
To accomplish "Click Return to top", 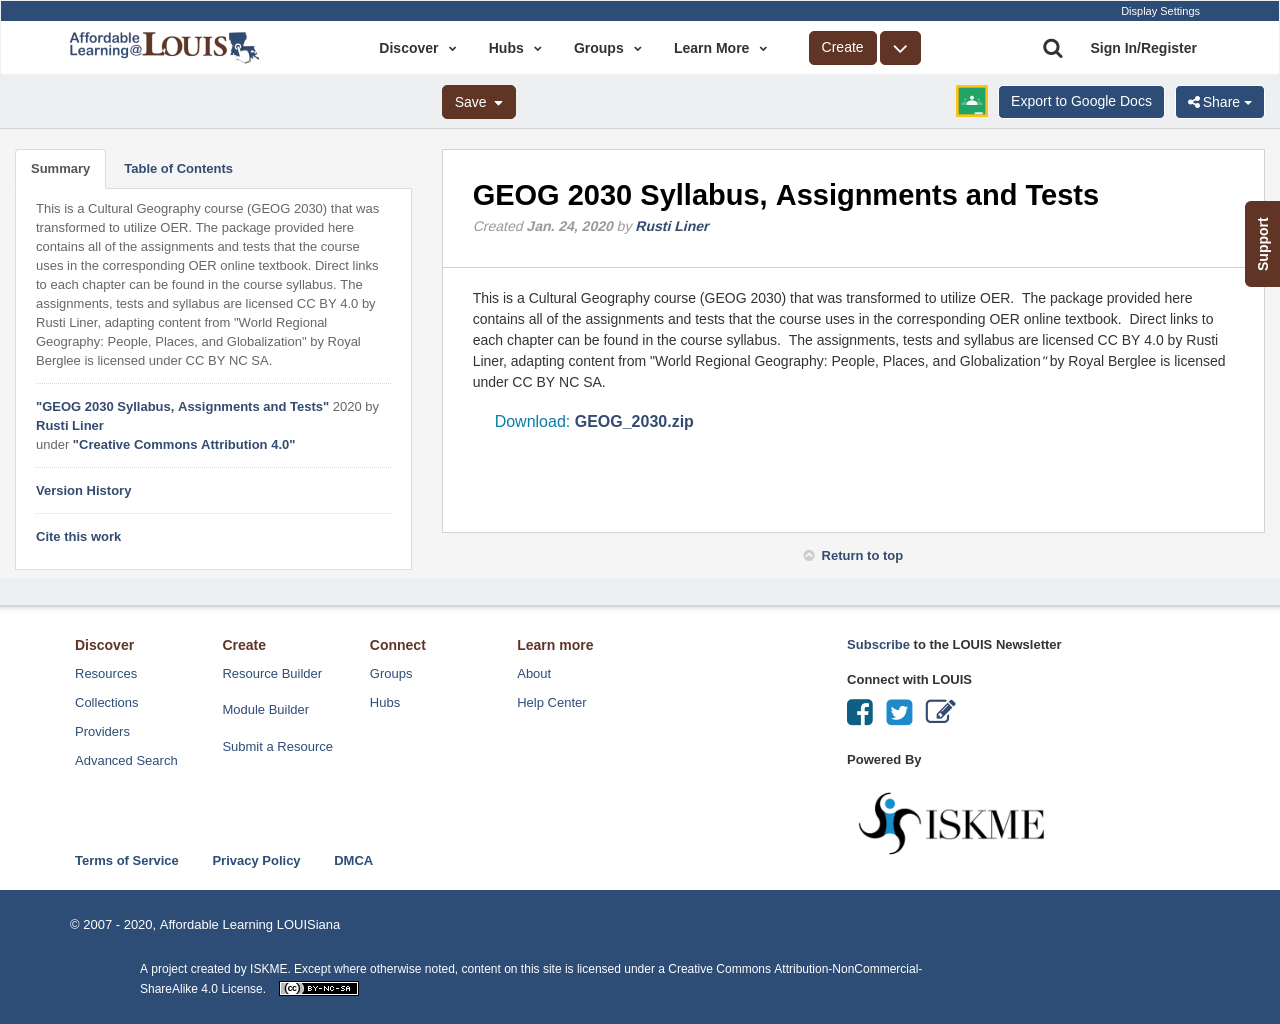I will (861, 556).
